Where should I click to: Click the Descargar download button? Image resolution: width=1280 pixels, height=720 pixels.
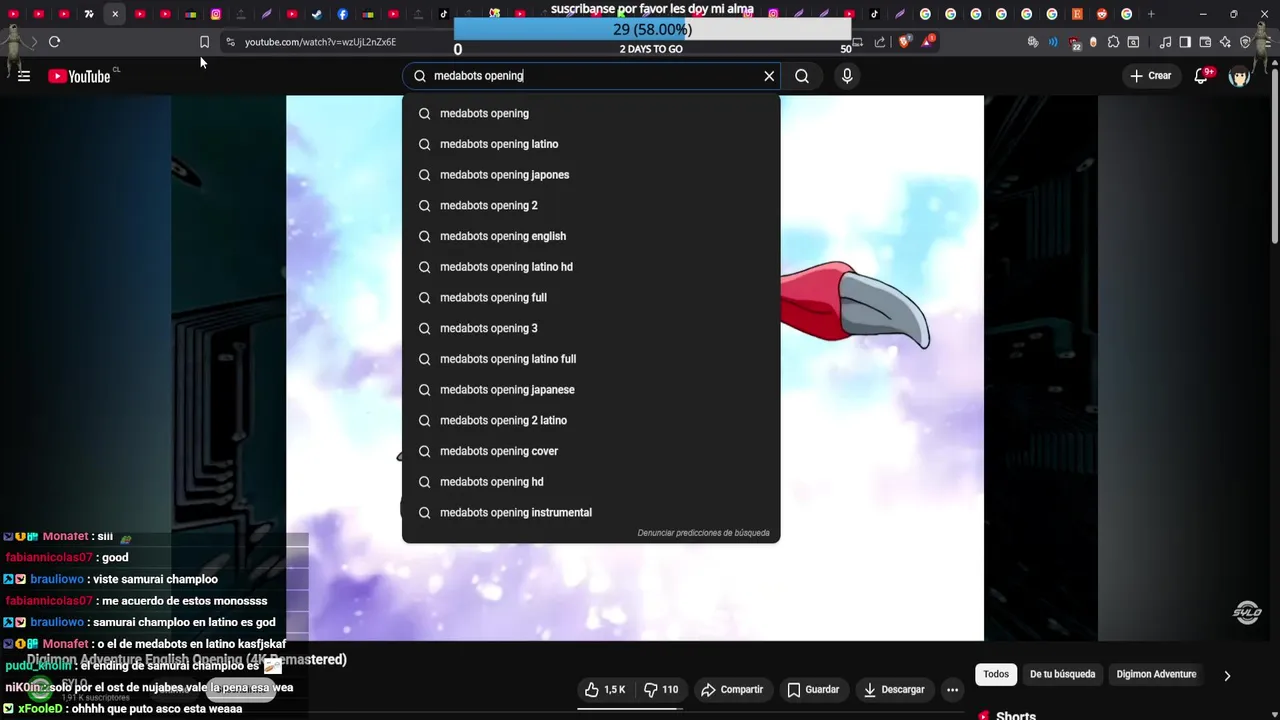coord(894,689)
